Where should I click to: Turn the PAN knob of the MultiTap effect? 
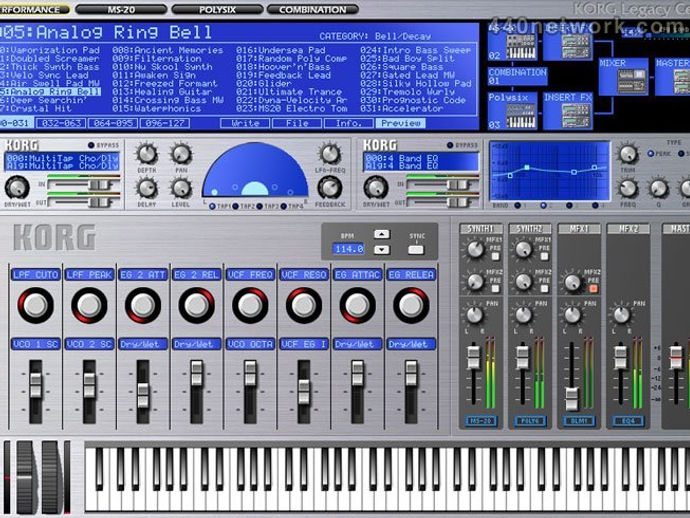pos(181,154)
